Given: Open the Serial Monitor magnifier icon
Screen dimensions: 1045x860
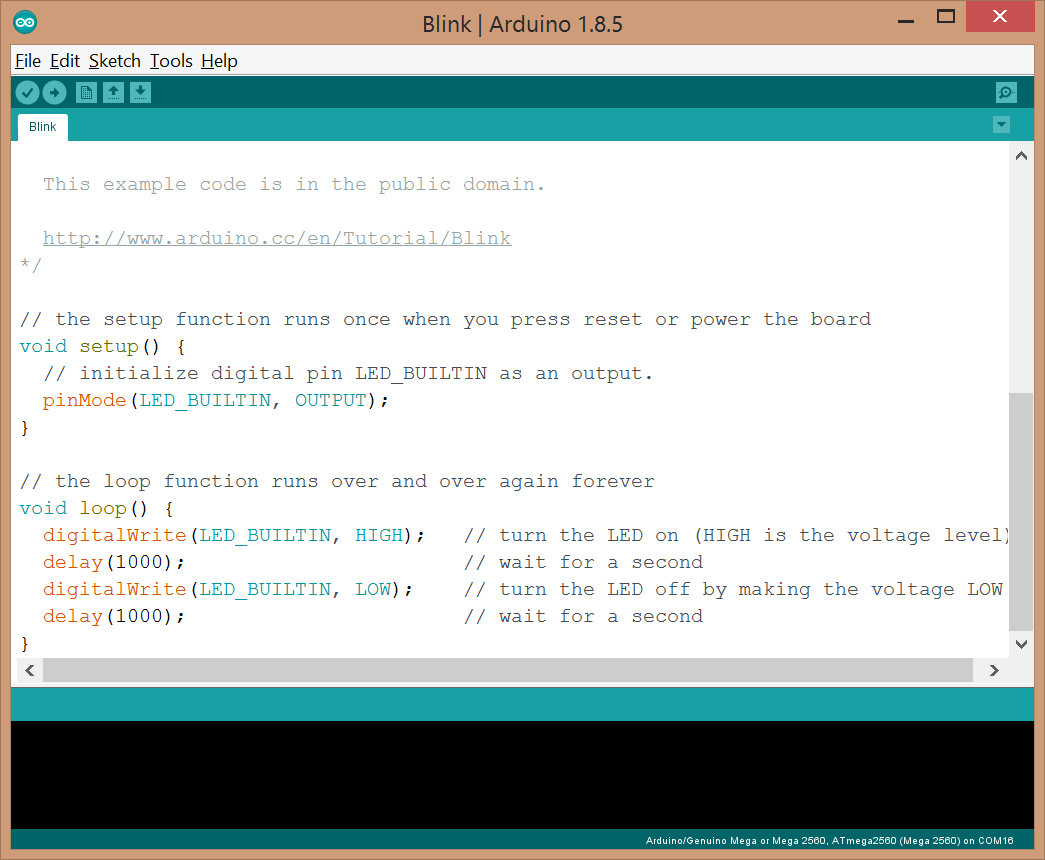Looking at the screenshot, I should point(1006,93).
